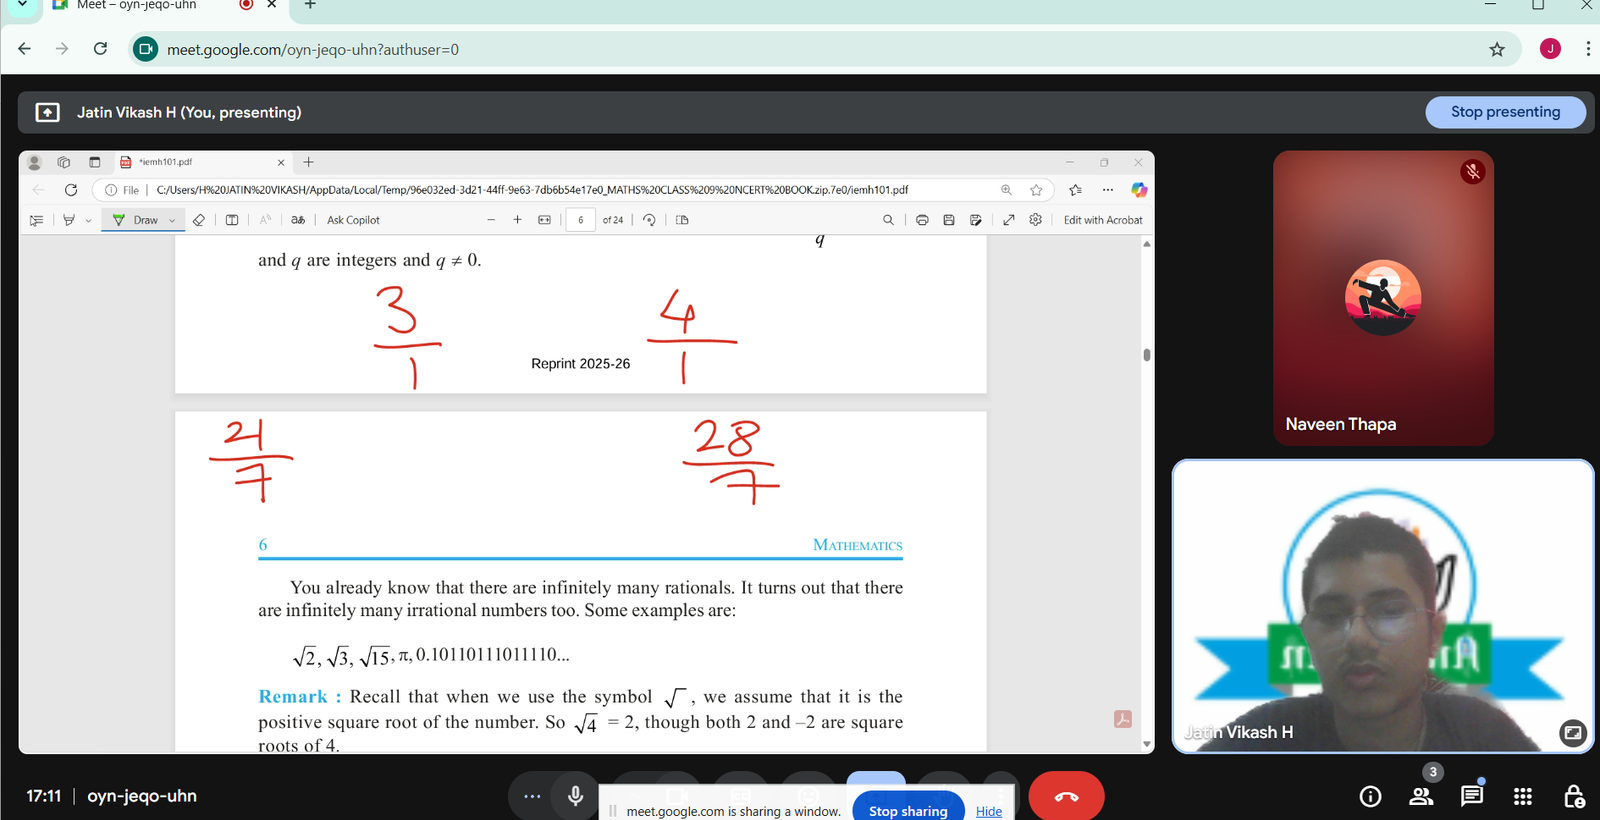Open the meeting details info icon

(x=1370, y=796)
